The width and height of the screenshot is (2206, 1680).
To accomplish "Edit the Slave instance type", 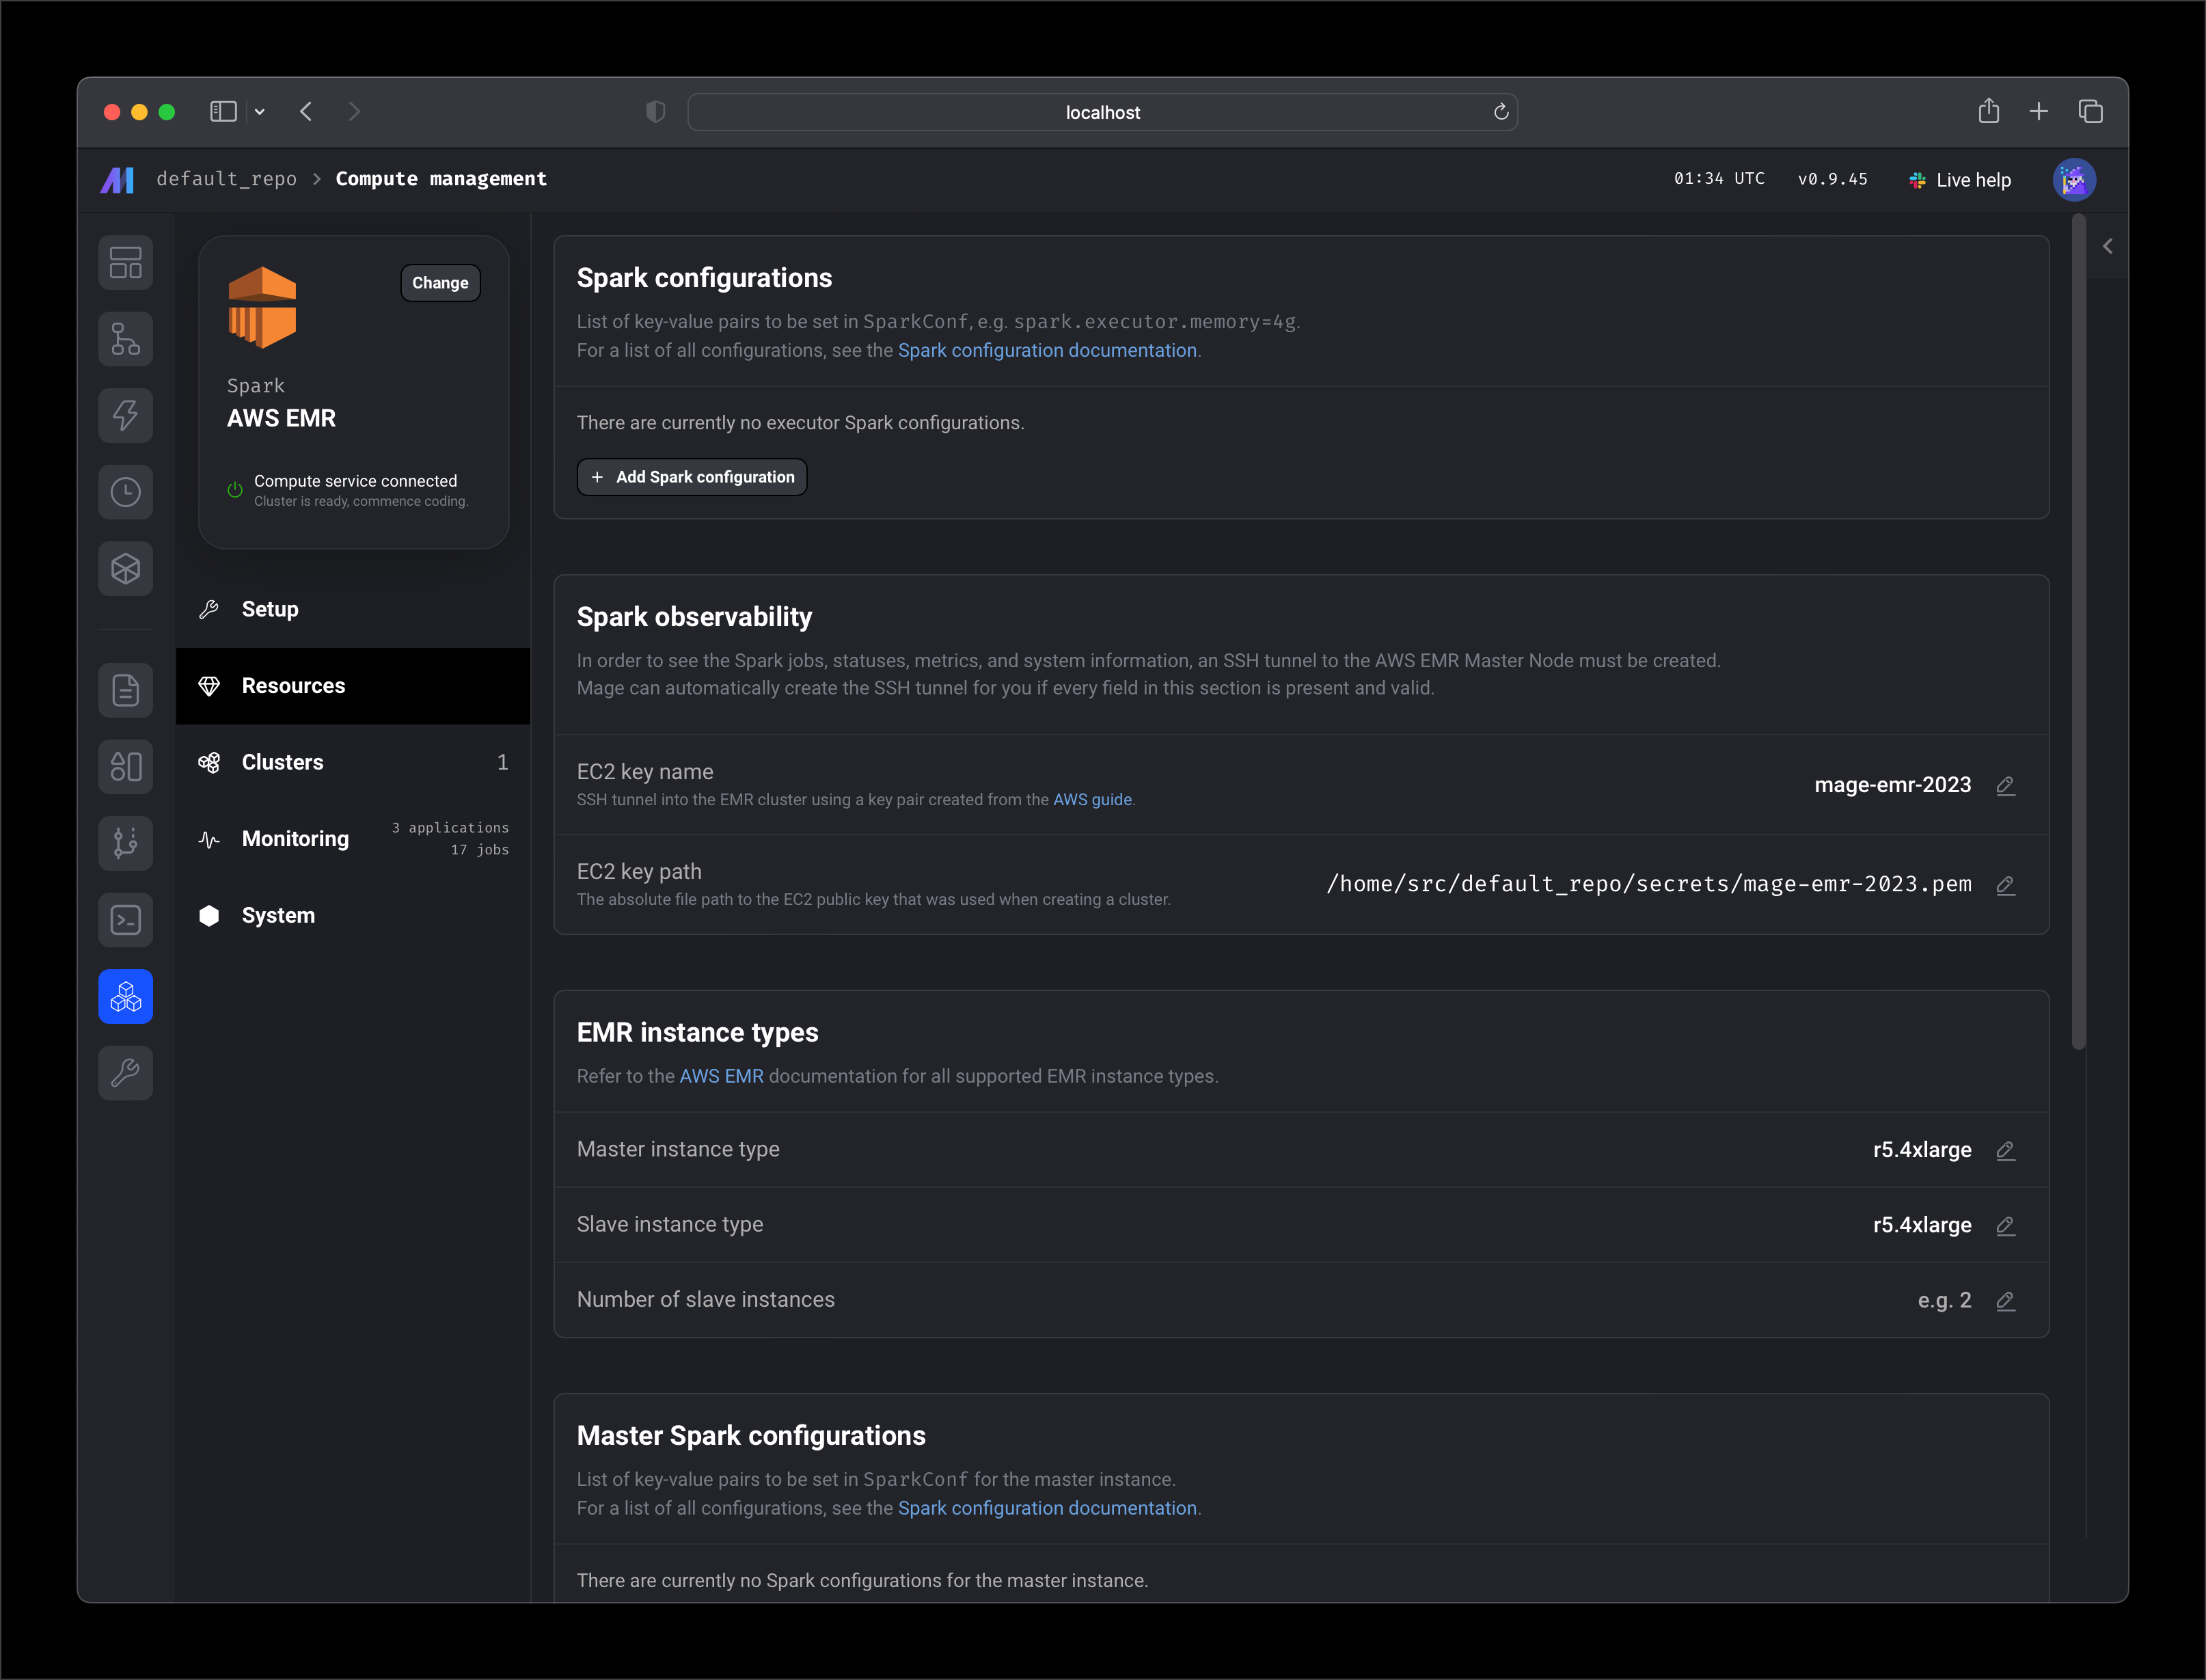I will pos(2005,1225).
